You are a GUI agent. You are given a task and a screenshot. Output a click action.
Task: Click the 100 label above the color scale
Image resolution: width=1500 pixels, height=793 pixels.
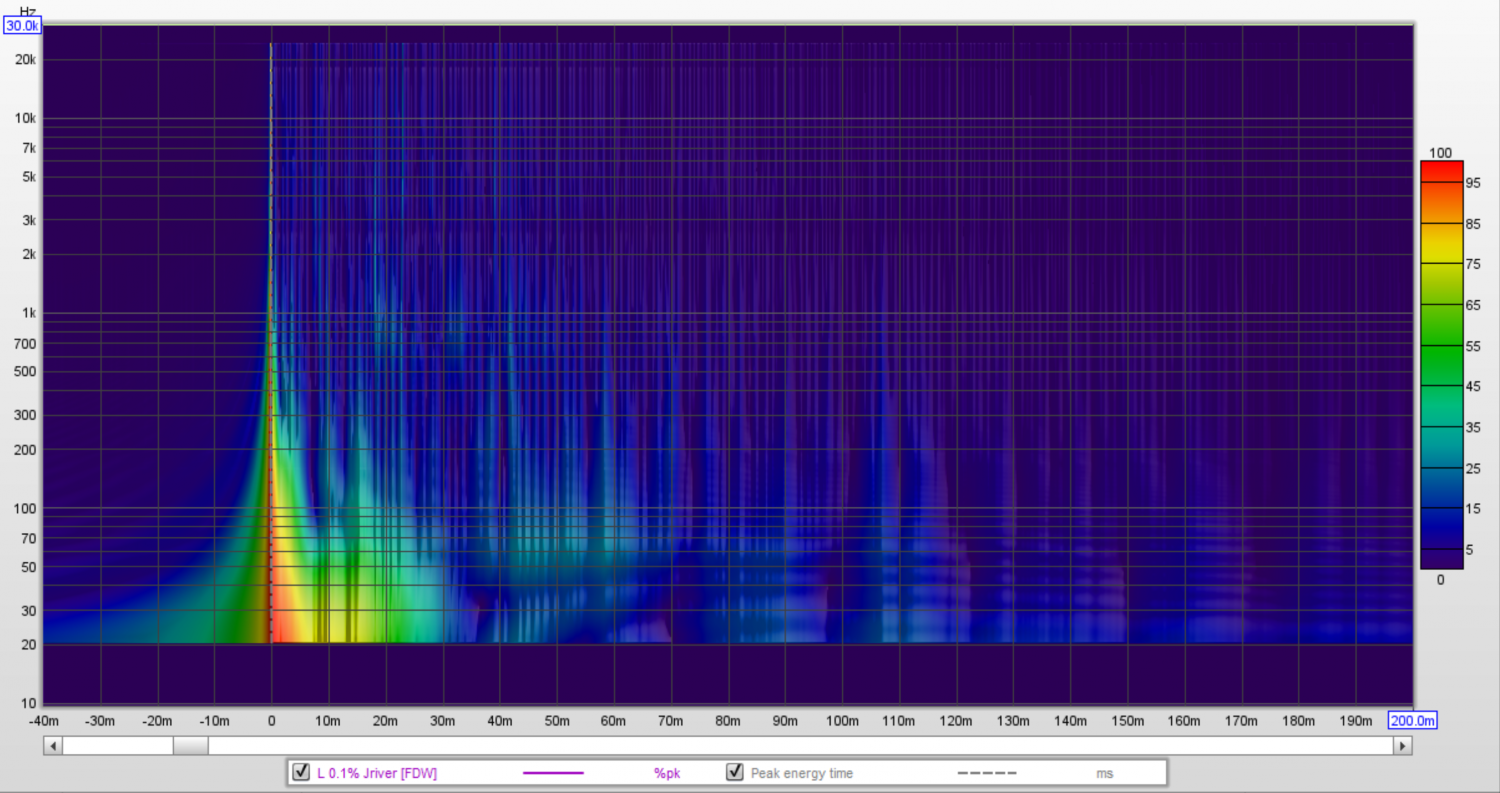pyautogui.click(x=1440, y=153)
